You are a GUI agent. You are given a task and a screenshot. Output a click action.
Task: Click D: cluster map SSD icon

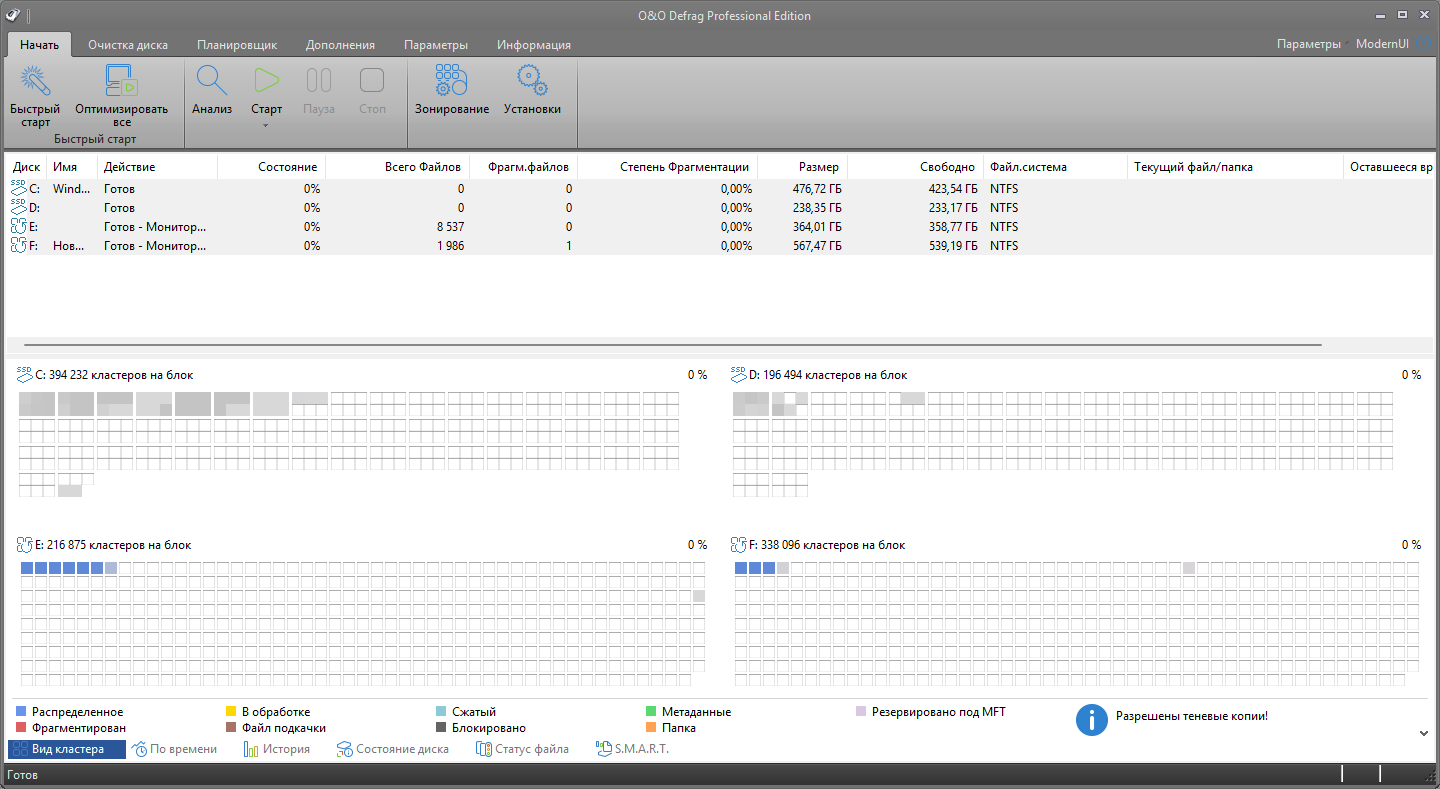click(x=739, y=374)
